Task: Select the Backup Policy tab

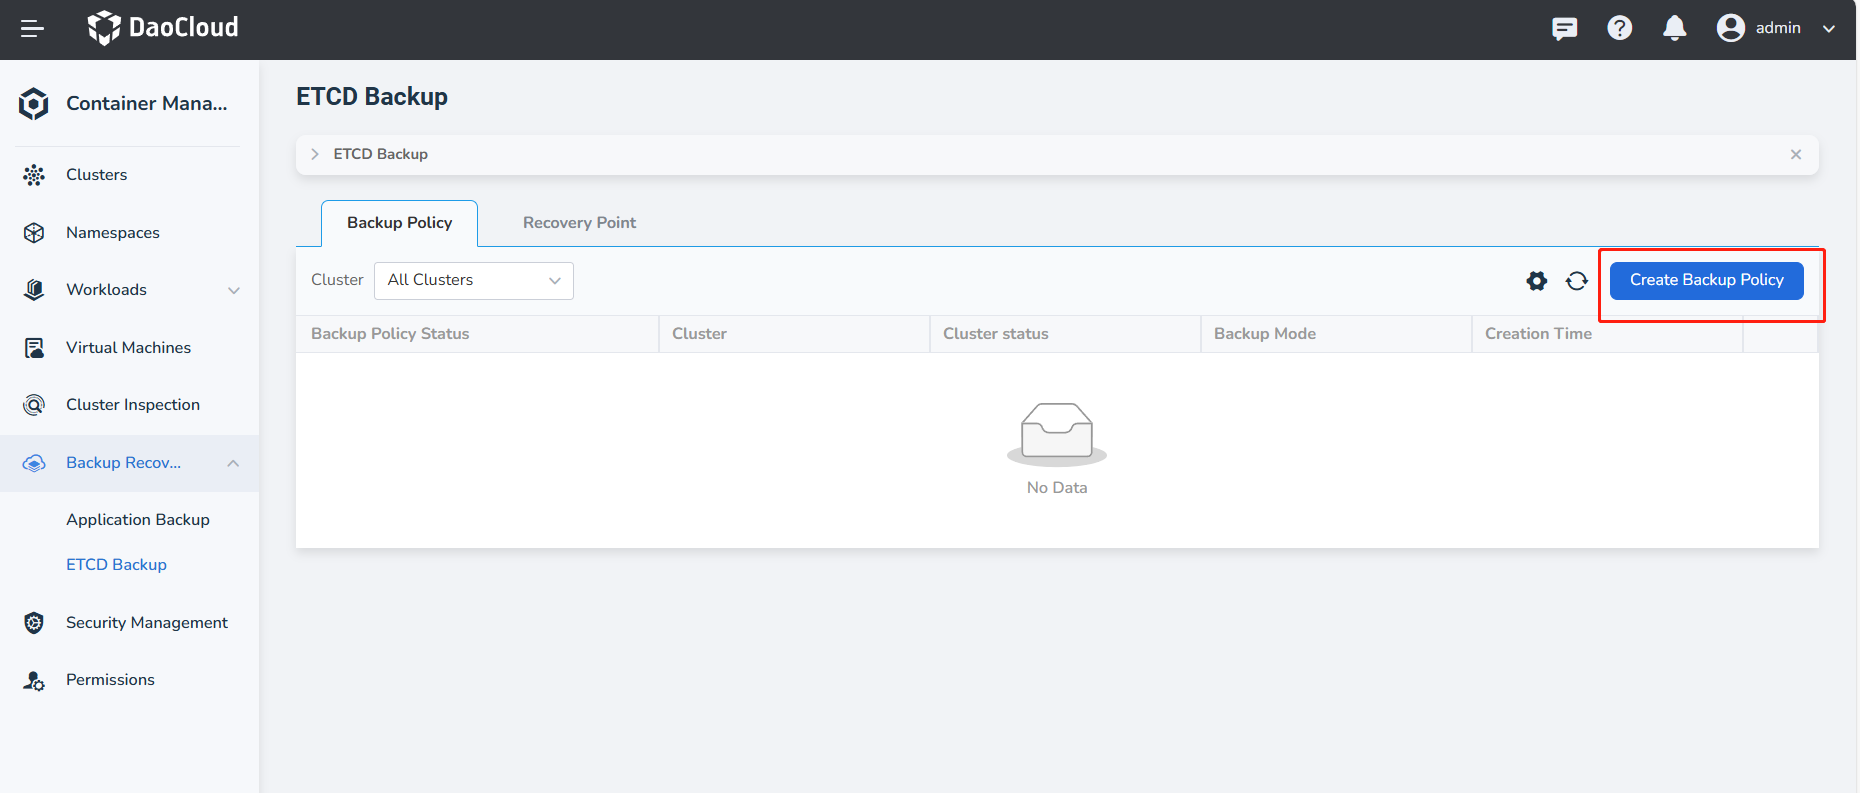Action: [399, 223]
